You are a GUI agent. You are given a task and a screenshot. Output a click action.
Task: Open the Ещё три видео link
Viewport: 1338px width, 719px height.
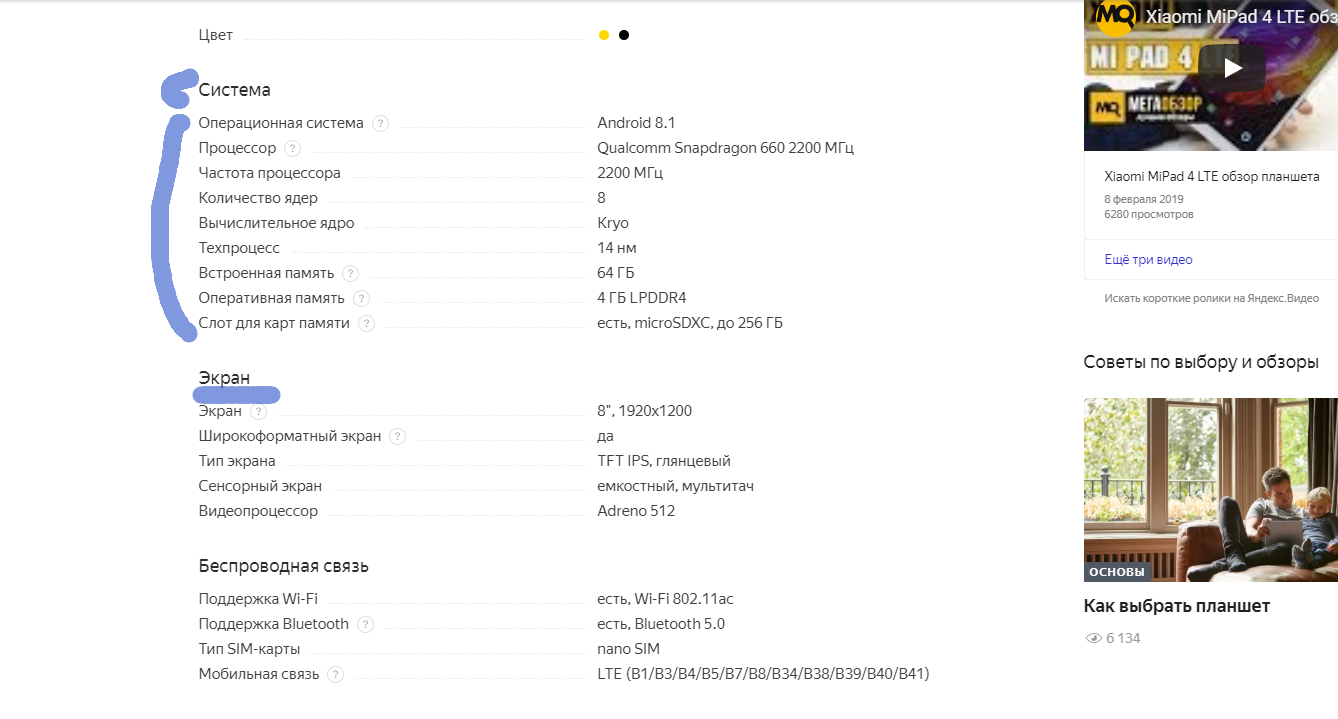coord(1148,260)
